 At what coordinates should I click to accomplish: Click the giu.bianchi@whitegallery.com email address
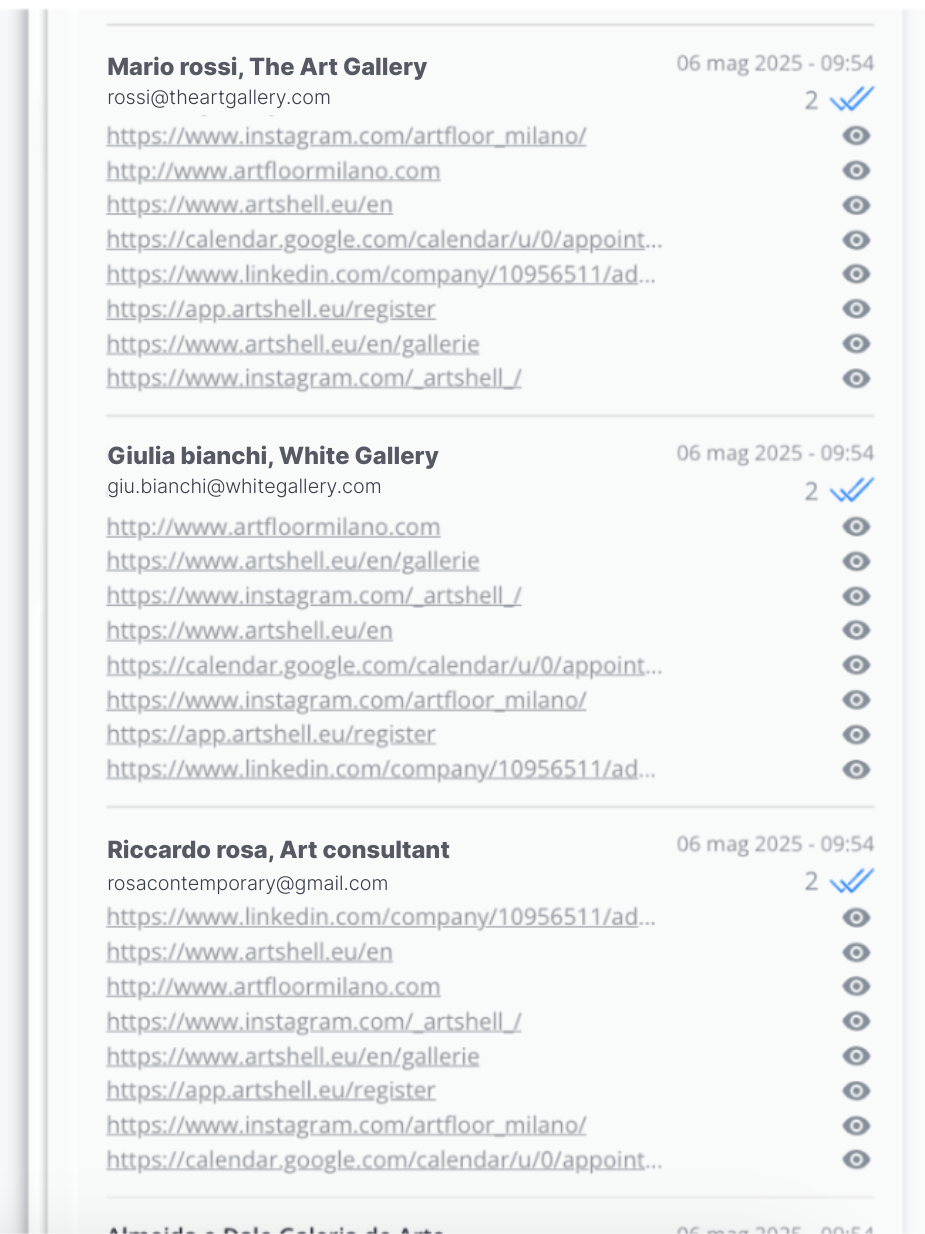[x=244, y=487]
